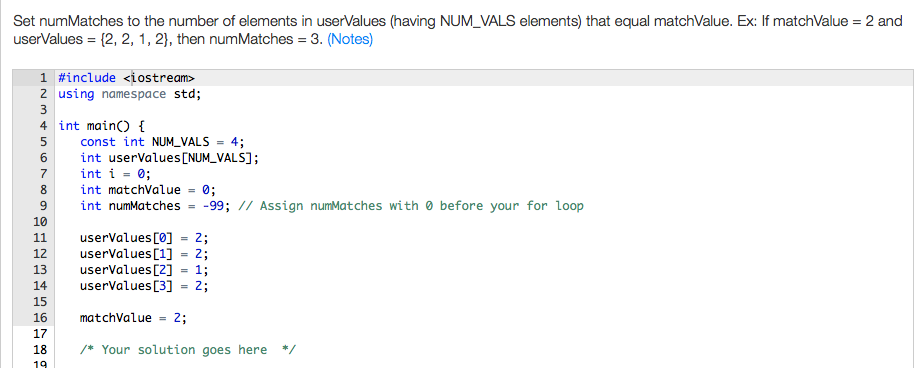Click the userValues[0] = 2 line
915x368 pixels.
144,238
